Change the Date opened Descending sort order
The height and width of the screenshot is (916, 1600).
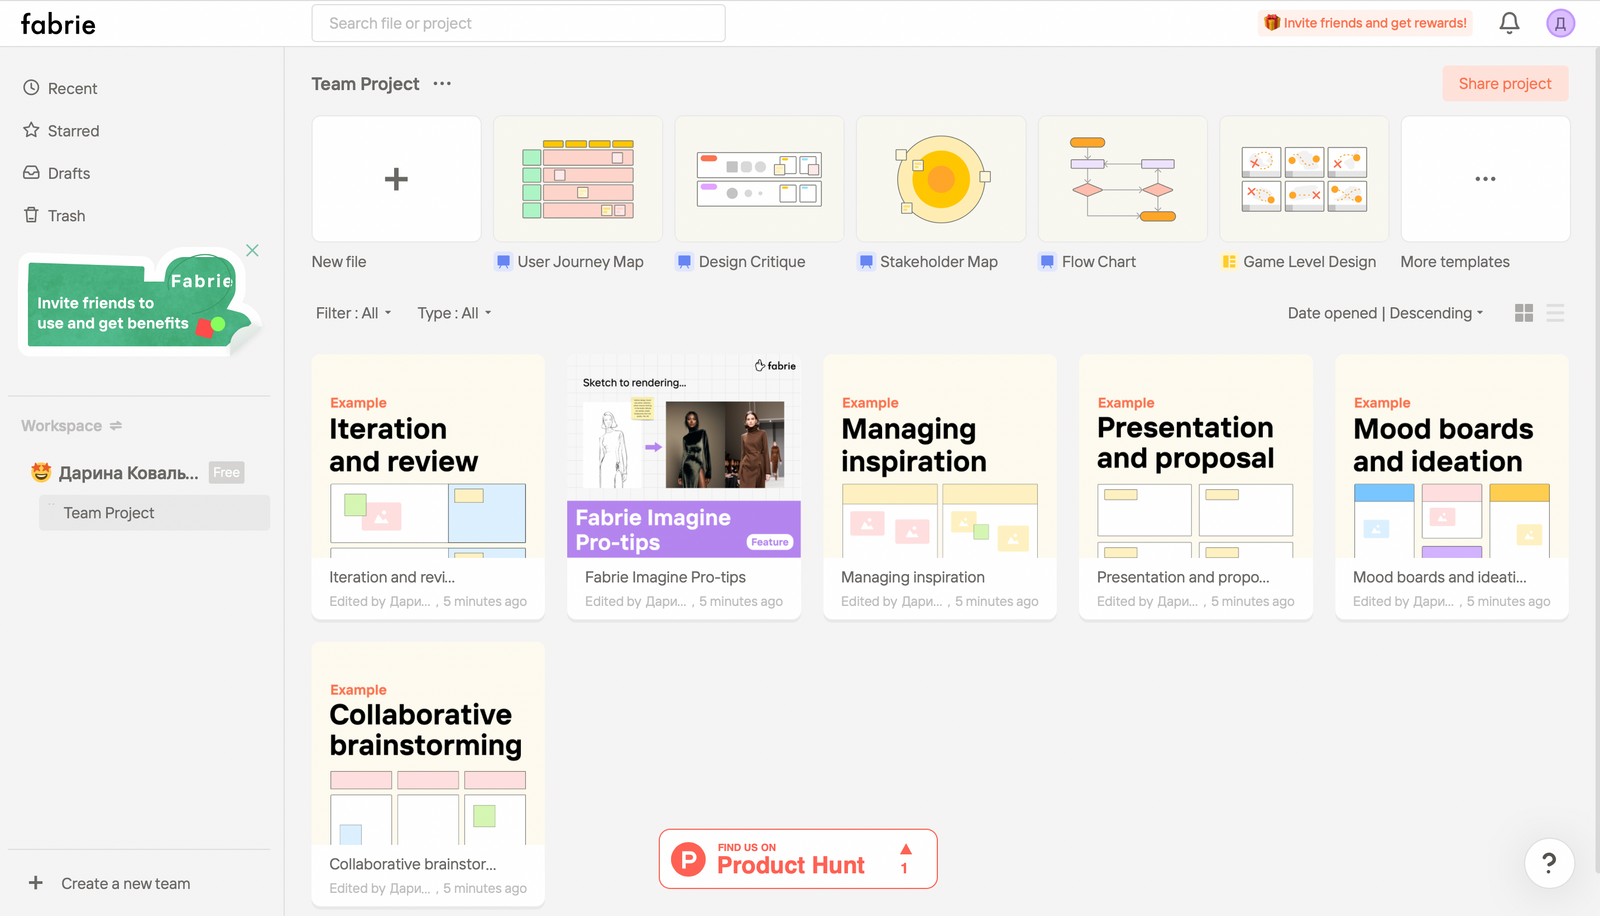point(1385,313)
